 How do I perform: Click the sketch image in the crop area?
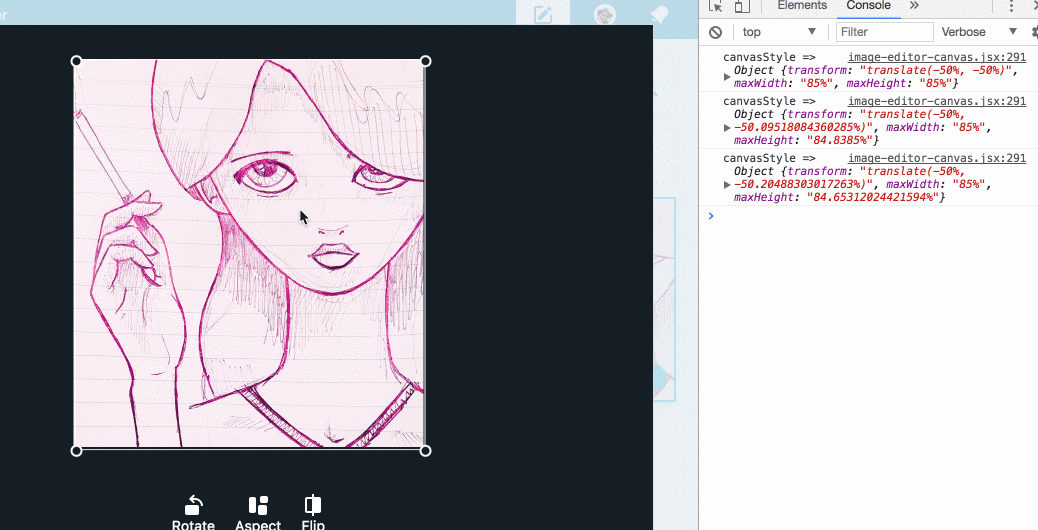tap(249, 253)
